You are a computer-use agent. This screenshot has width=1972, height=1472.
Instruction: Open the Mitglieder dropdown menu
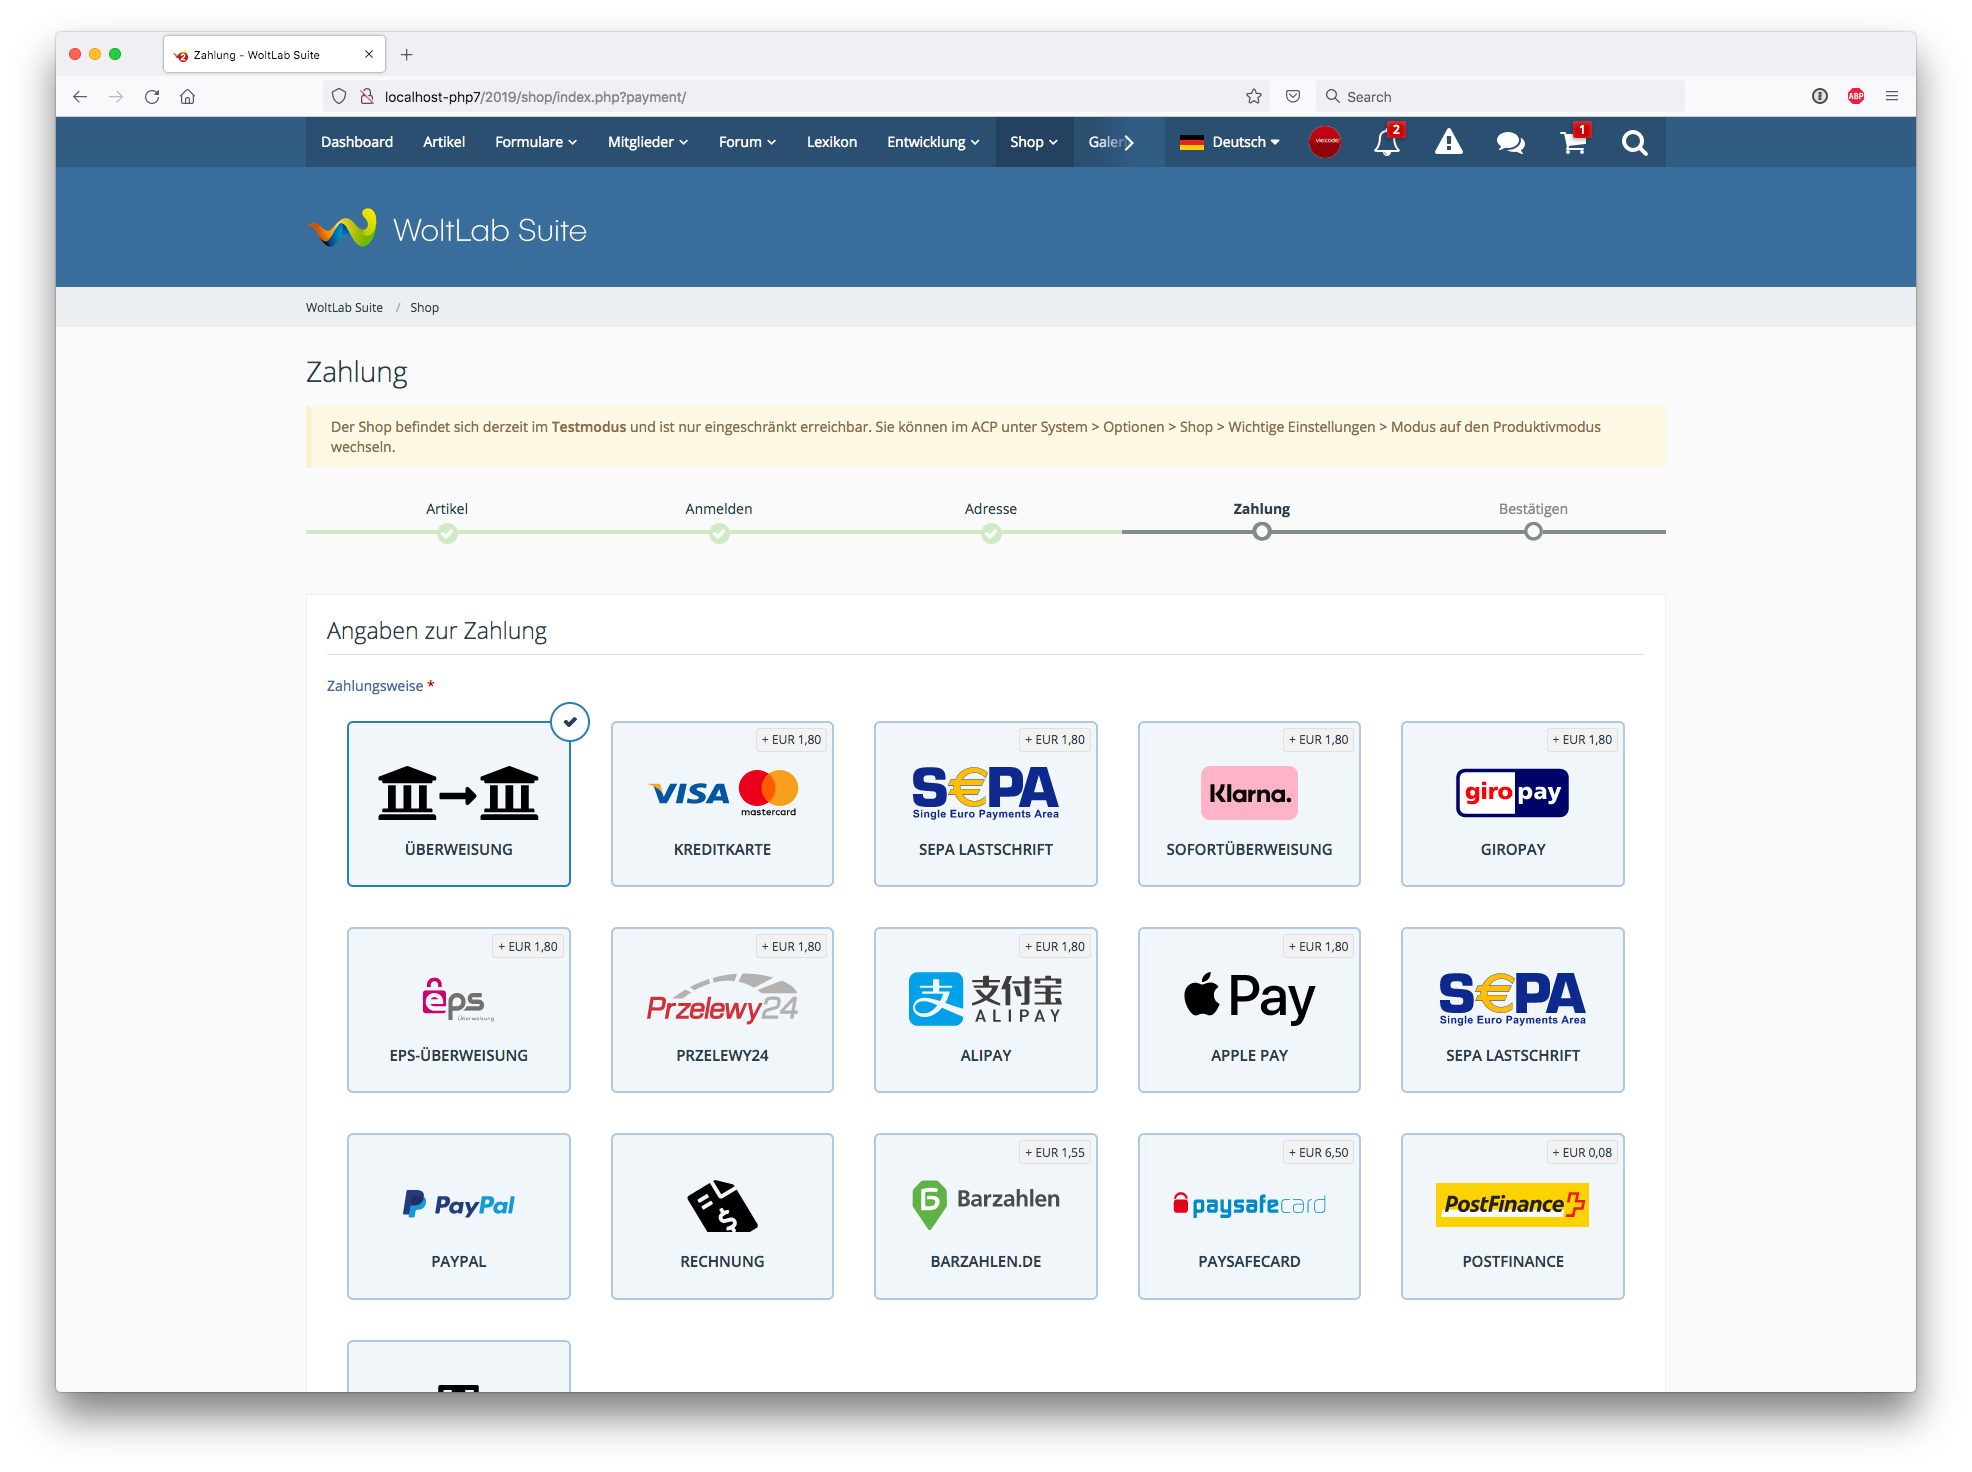point(648,142)
